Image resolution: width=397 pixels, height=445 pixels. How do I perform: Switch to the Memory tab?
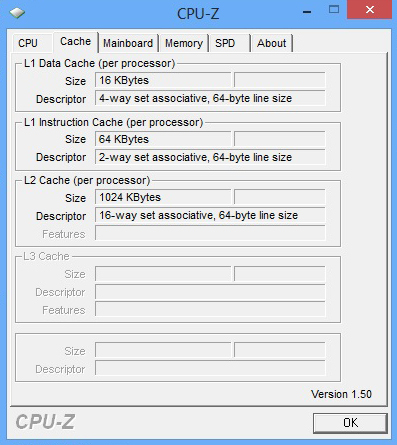pos(184,43)
